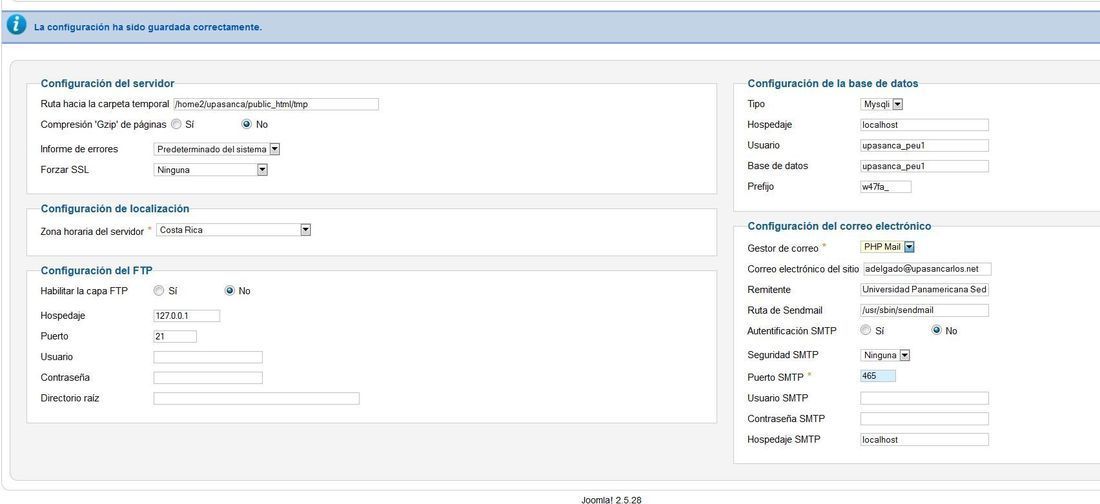Click the Hospedaje SMTP field
The width and height of the screenshot is (1100, 504).
click(x=925, y=440)
